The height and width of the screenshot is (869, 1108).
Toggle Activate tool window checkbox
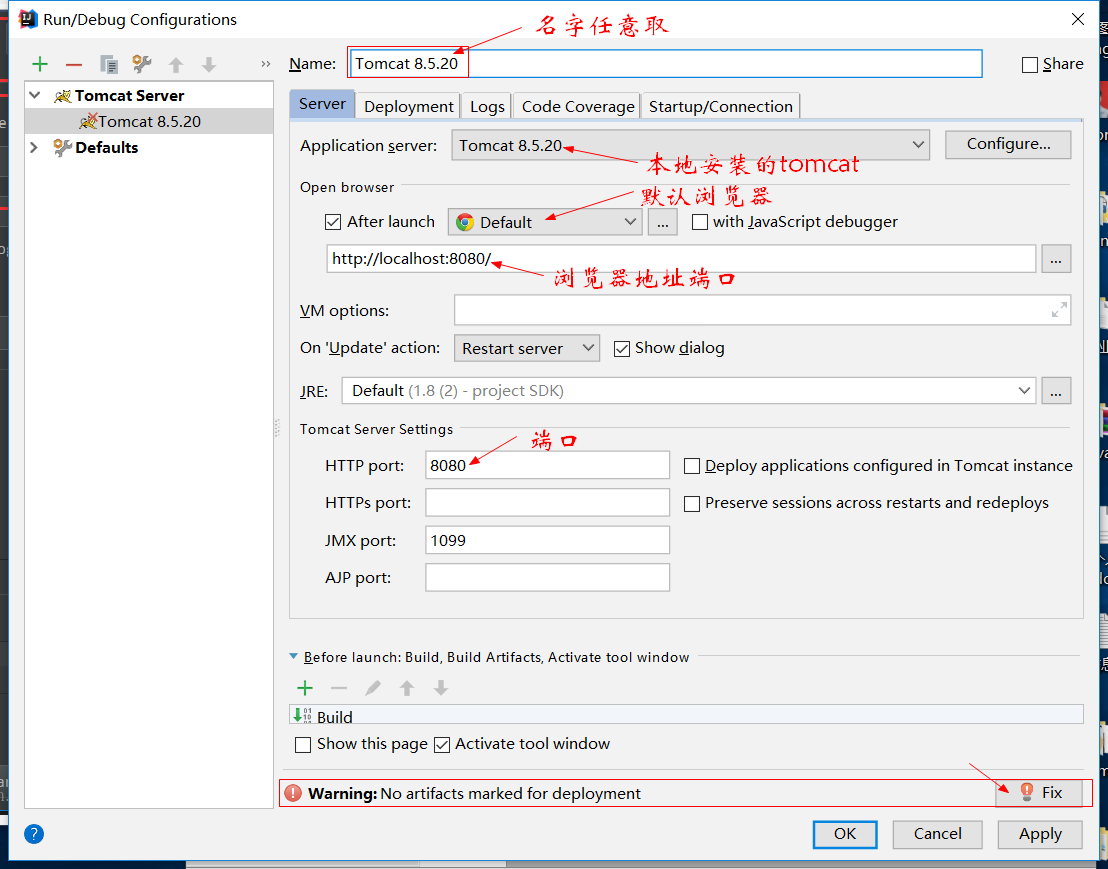click(442, 745)
